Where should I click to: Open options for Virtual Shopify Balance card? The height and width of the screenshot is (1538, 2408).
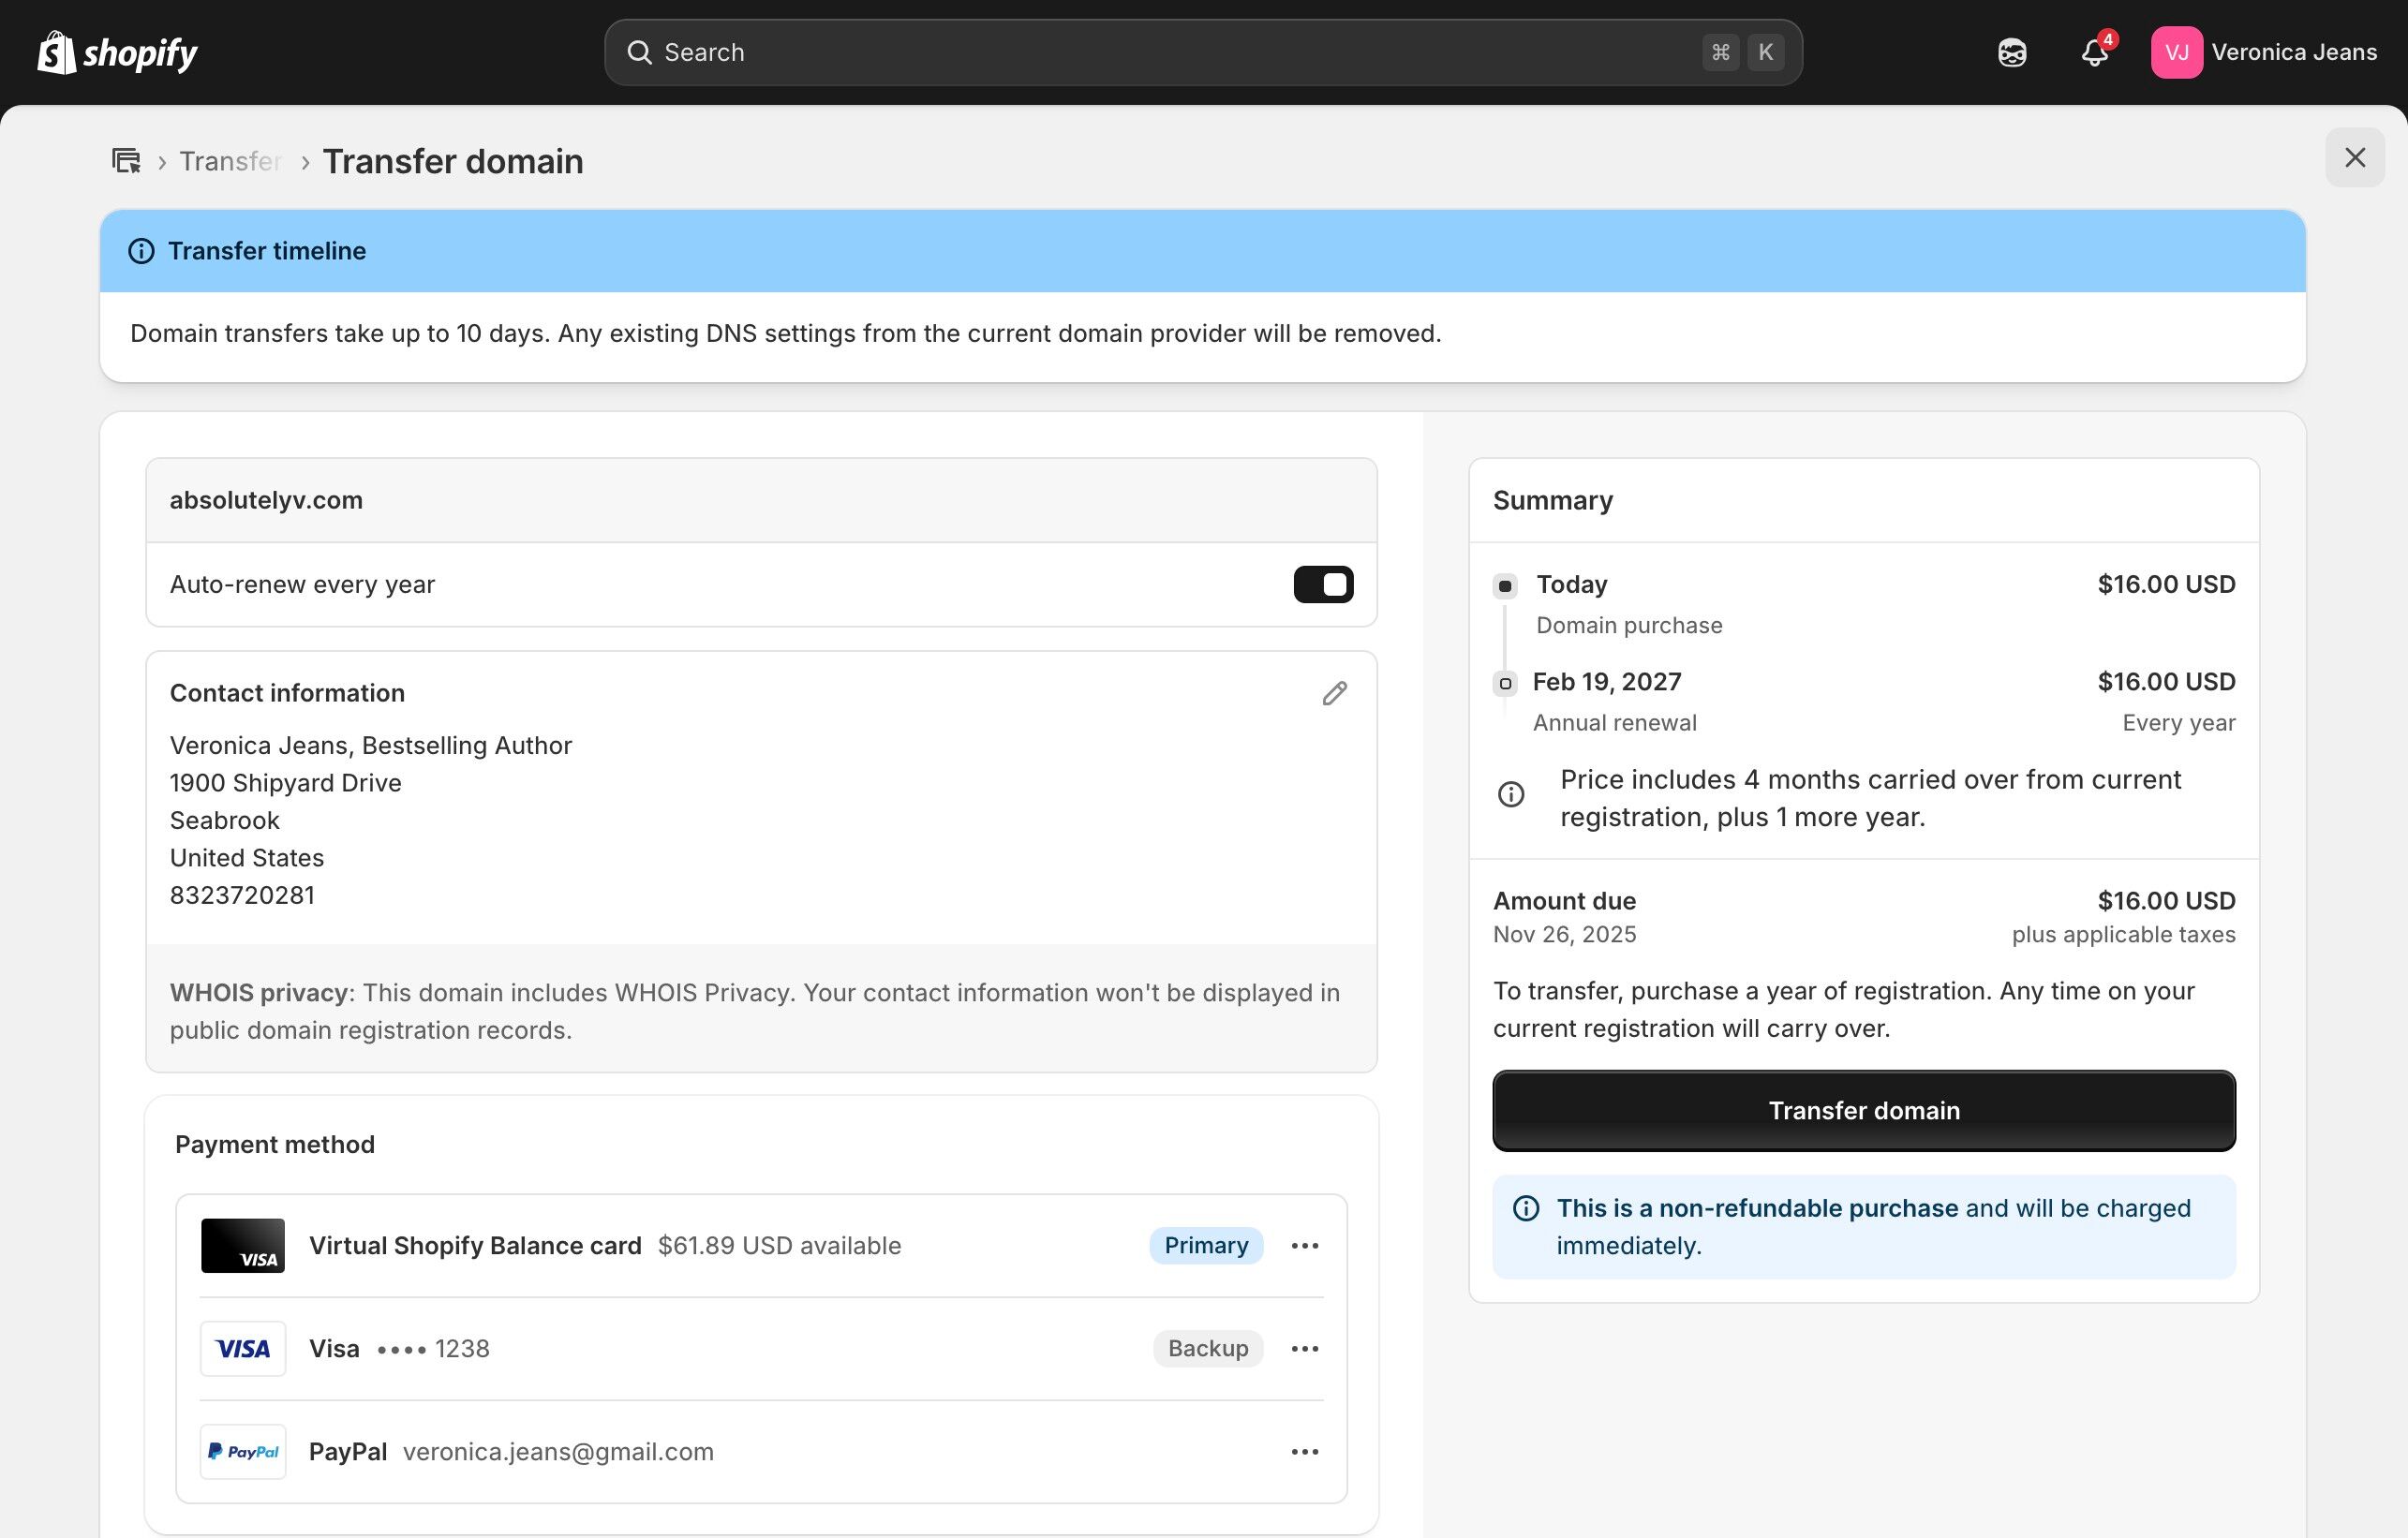1304,1245
